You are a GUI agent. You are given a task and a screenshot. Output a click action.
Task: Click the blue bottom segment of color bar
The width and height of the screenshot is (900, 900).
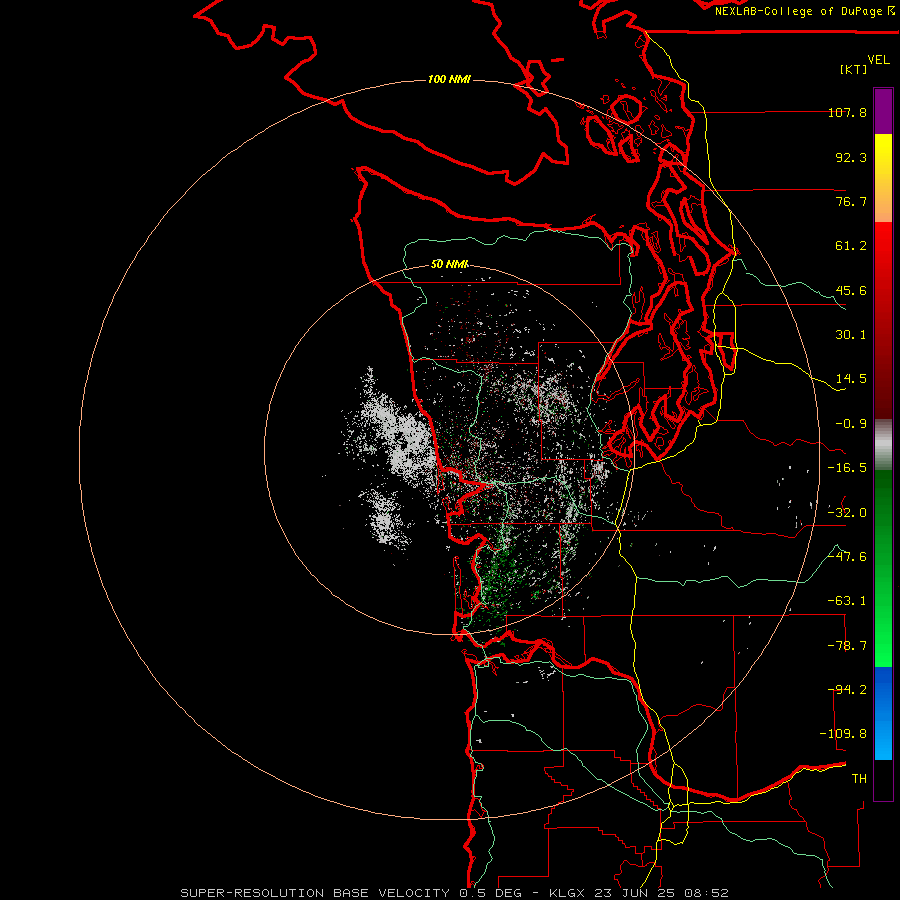[883, 713]
